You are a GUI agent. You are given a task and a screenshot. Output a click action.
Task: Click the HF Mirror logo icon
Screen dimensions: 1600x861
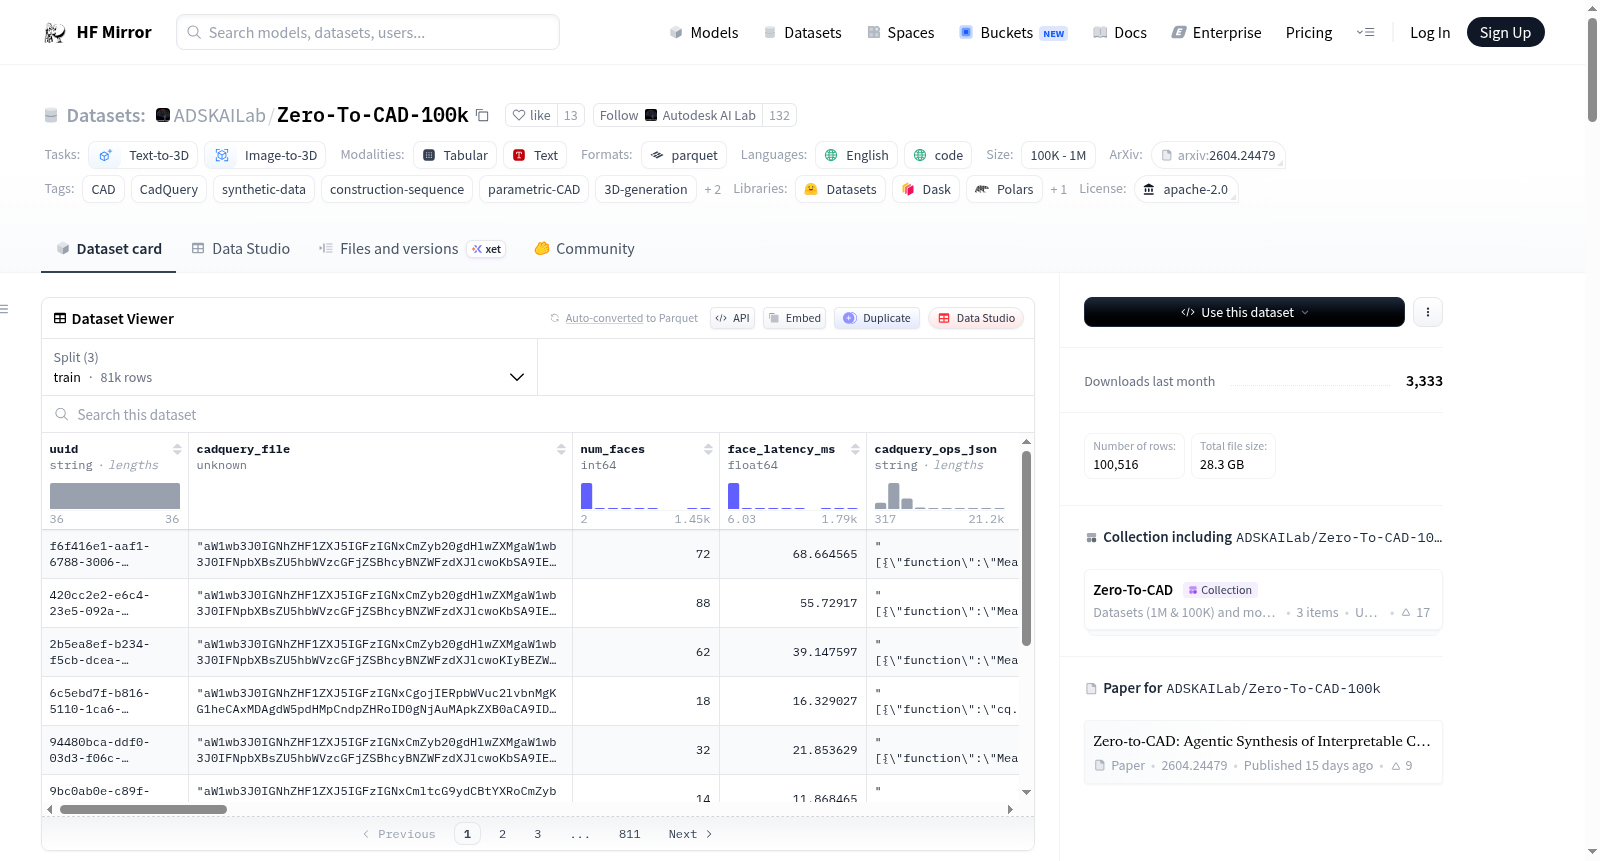[55, 33]
